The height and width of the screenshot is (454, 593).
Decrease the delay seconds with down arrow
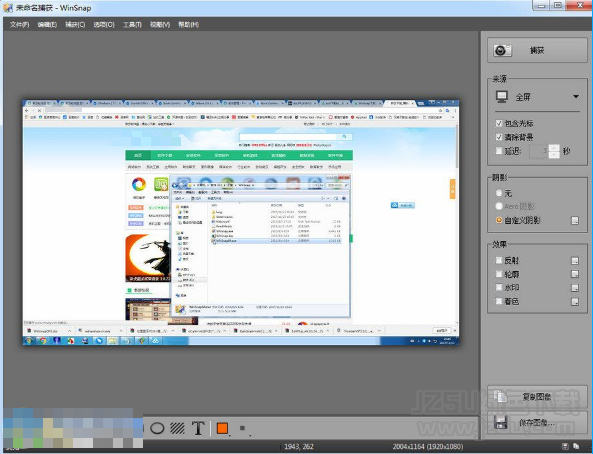tap(554, 154)
